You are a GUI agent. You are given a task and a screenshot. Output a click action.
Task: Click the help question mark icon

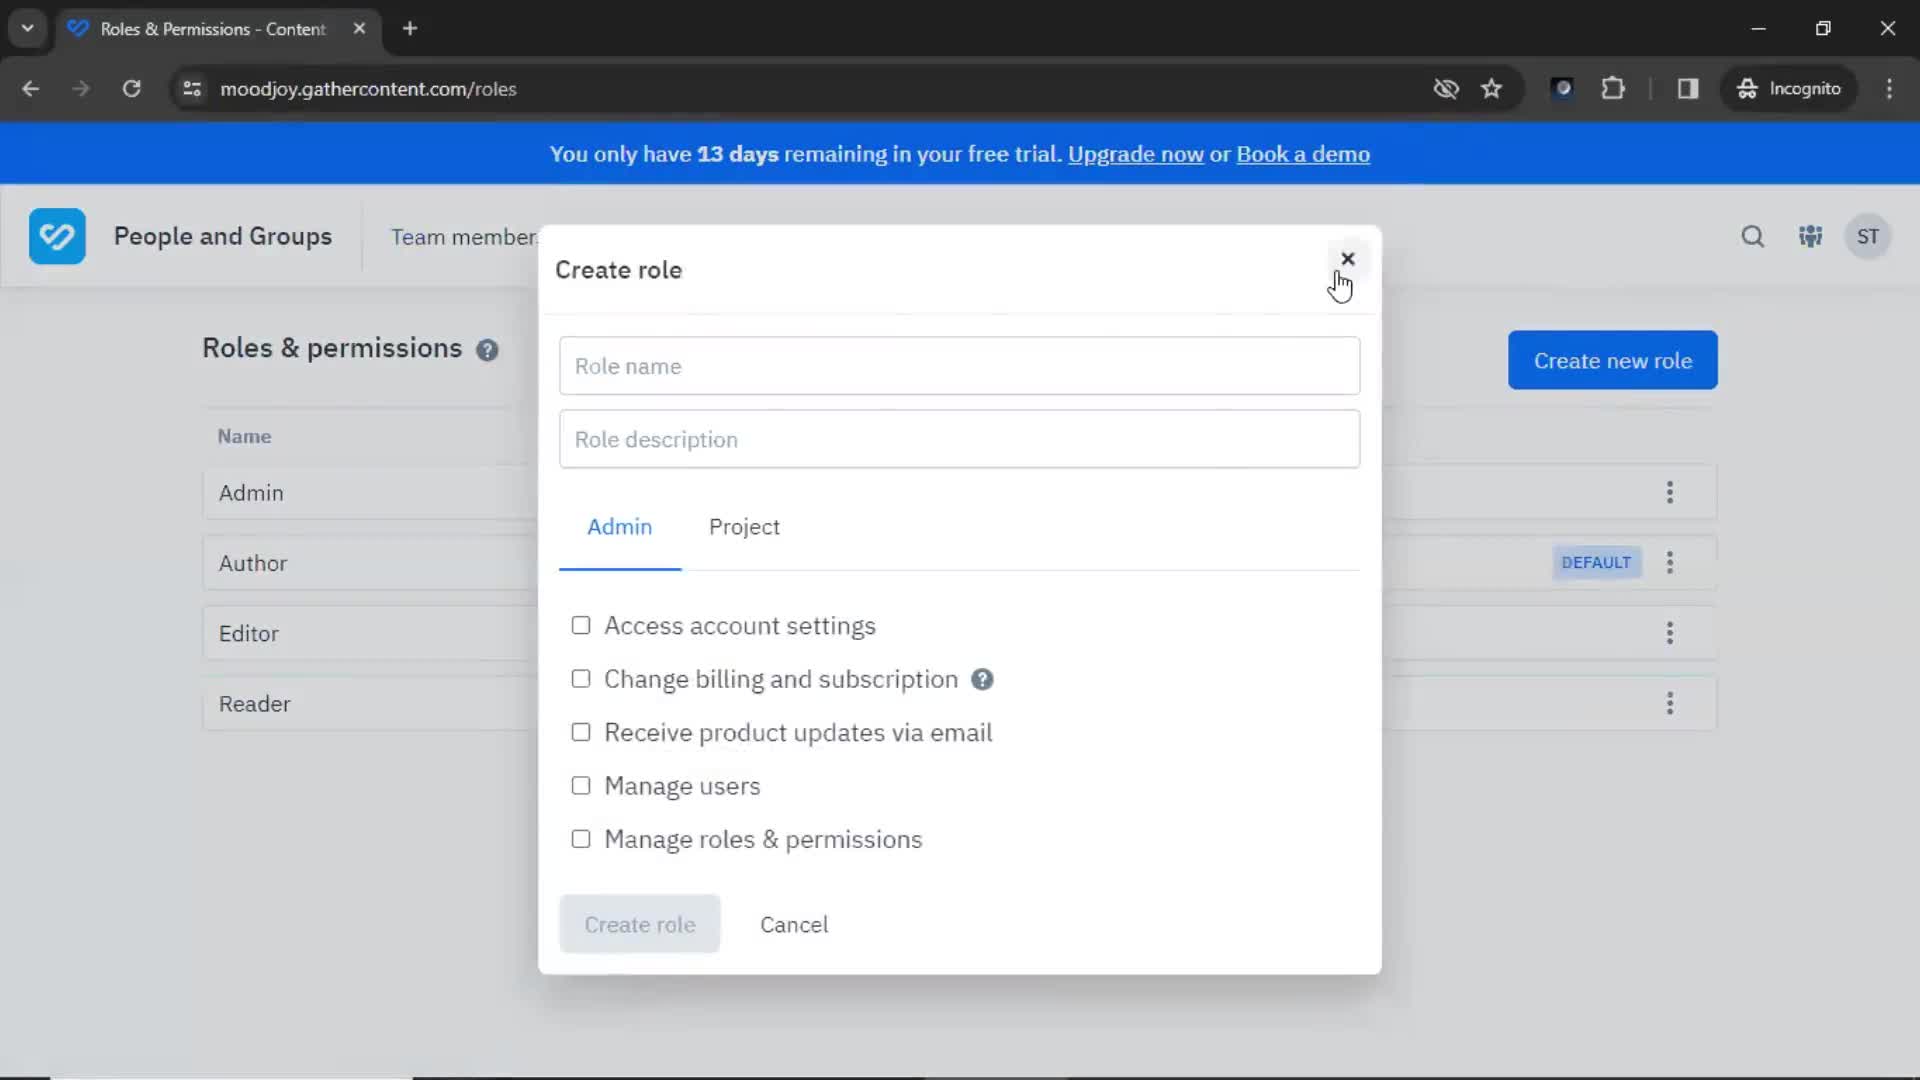pyautogui.click(x=487, y=349)
